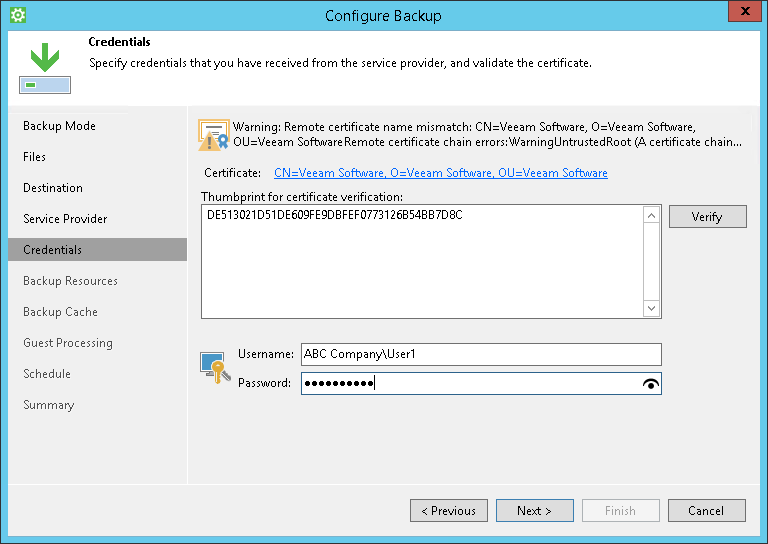Viewport: 768px width, 544px height.
Task: Select the Destination step
Action: (x=53, y=188)
